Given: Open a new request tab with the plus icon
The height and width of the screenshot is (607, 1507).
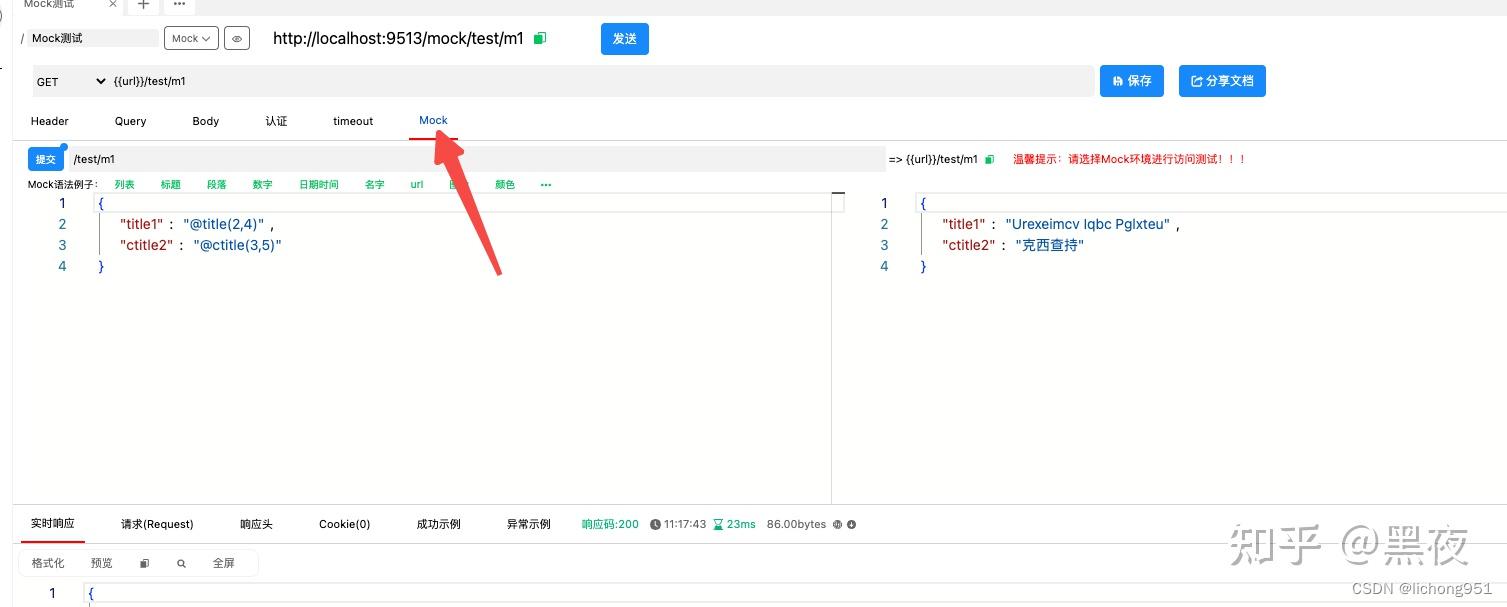Looking at the screenshot, I should (142, 6).
